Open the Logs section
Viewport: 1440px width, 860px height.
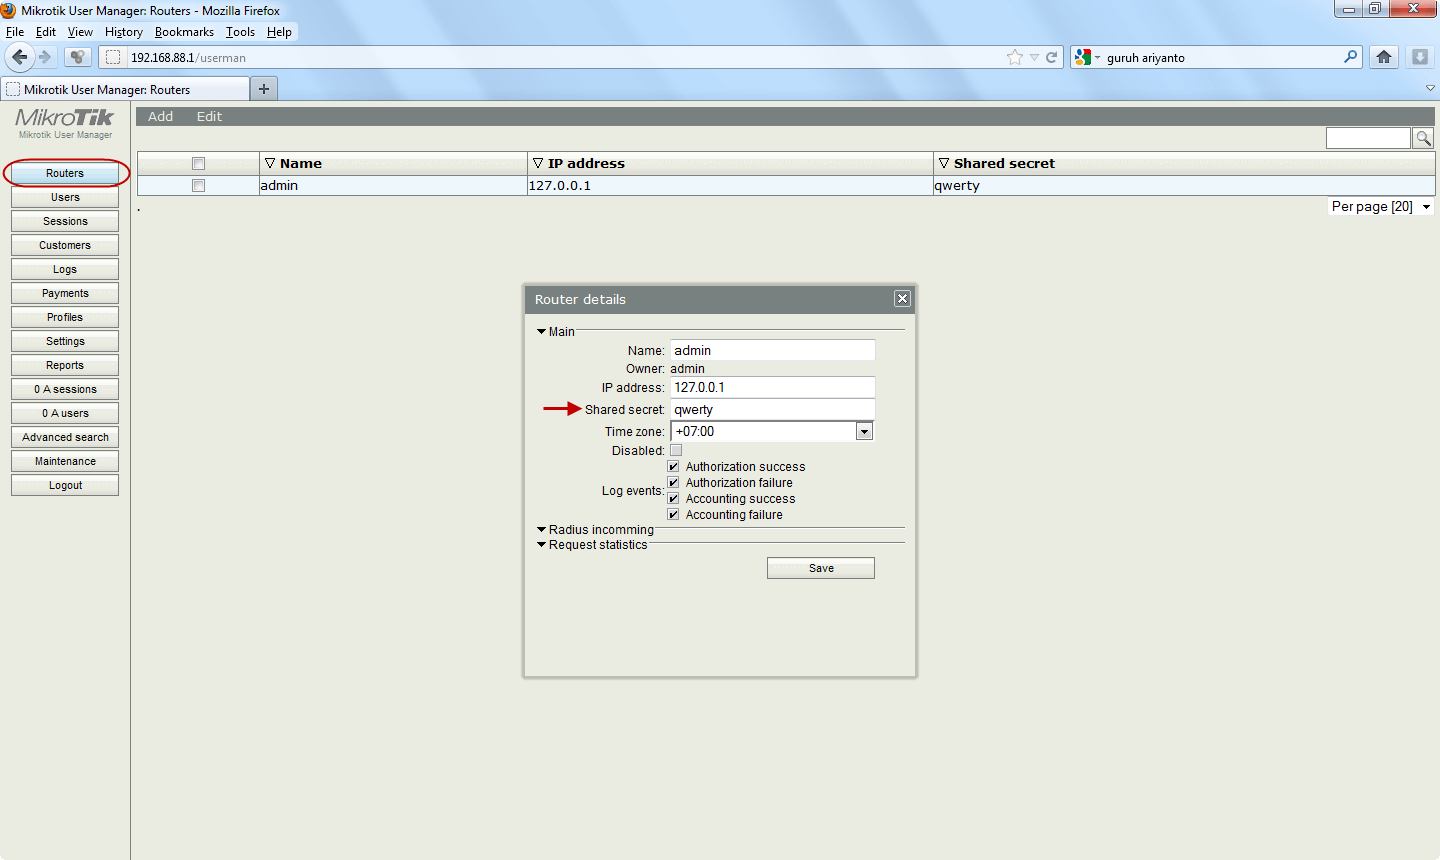click(x=65, y=269)
